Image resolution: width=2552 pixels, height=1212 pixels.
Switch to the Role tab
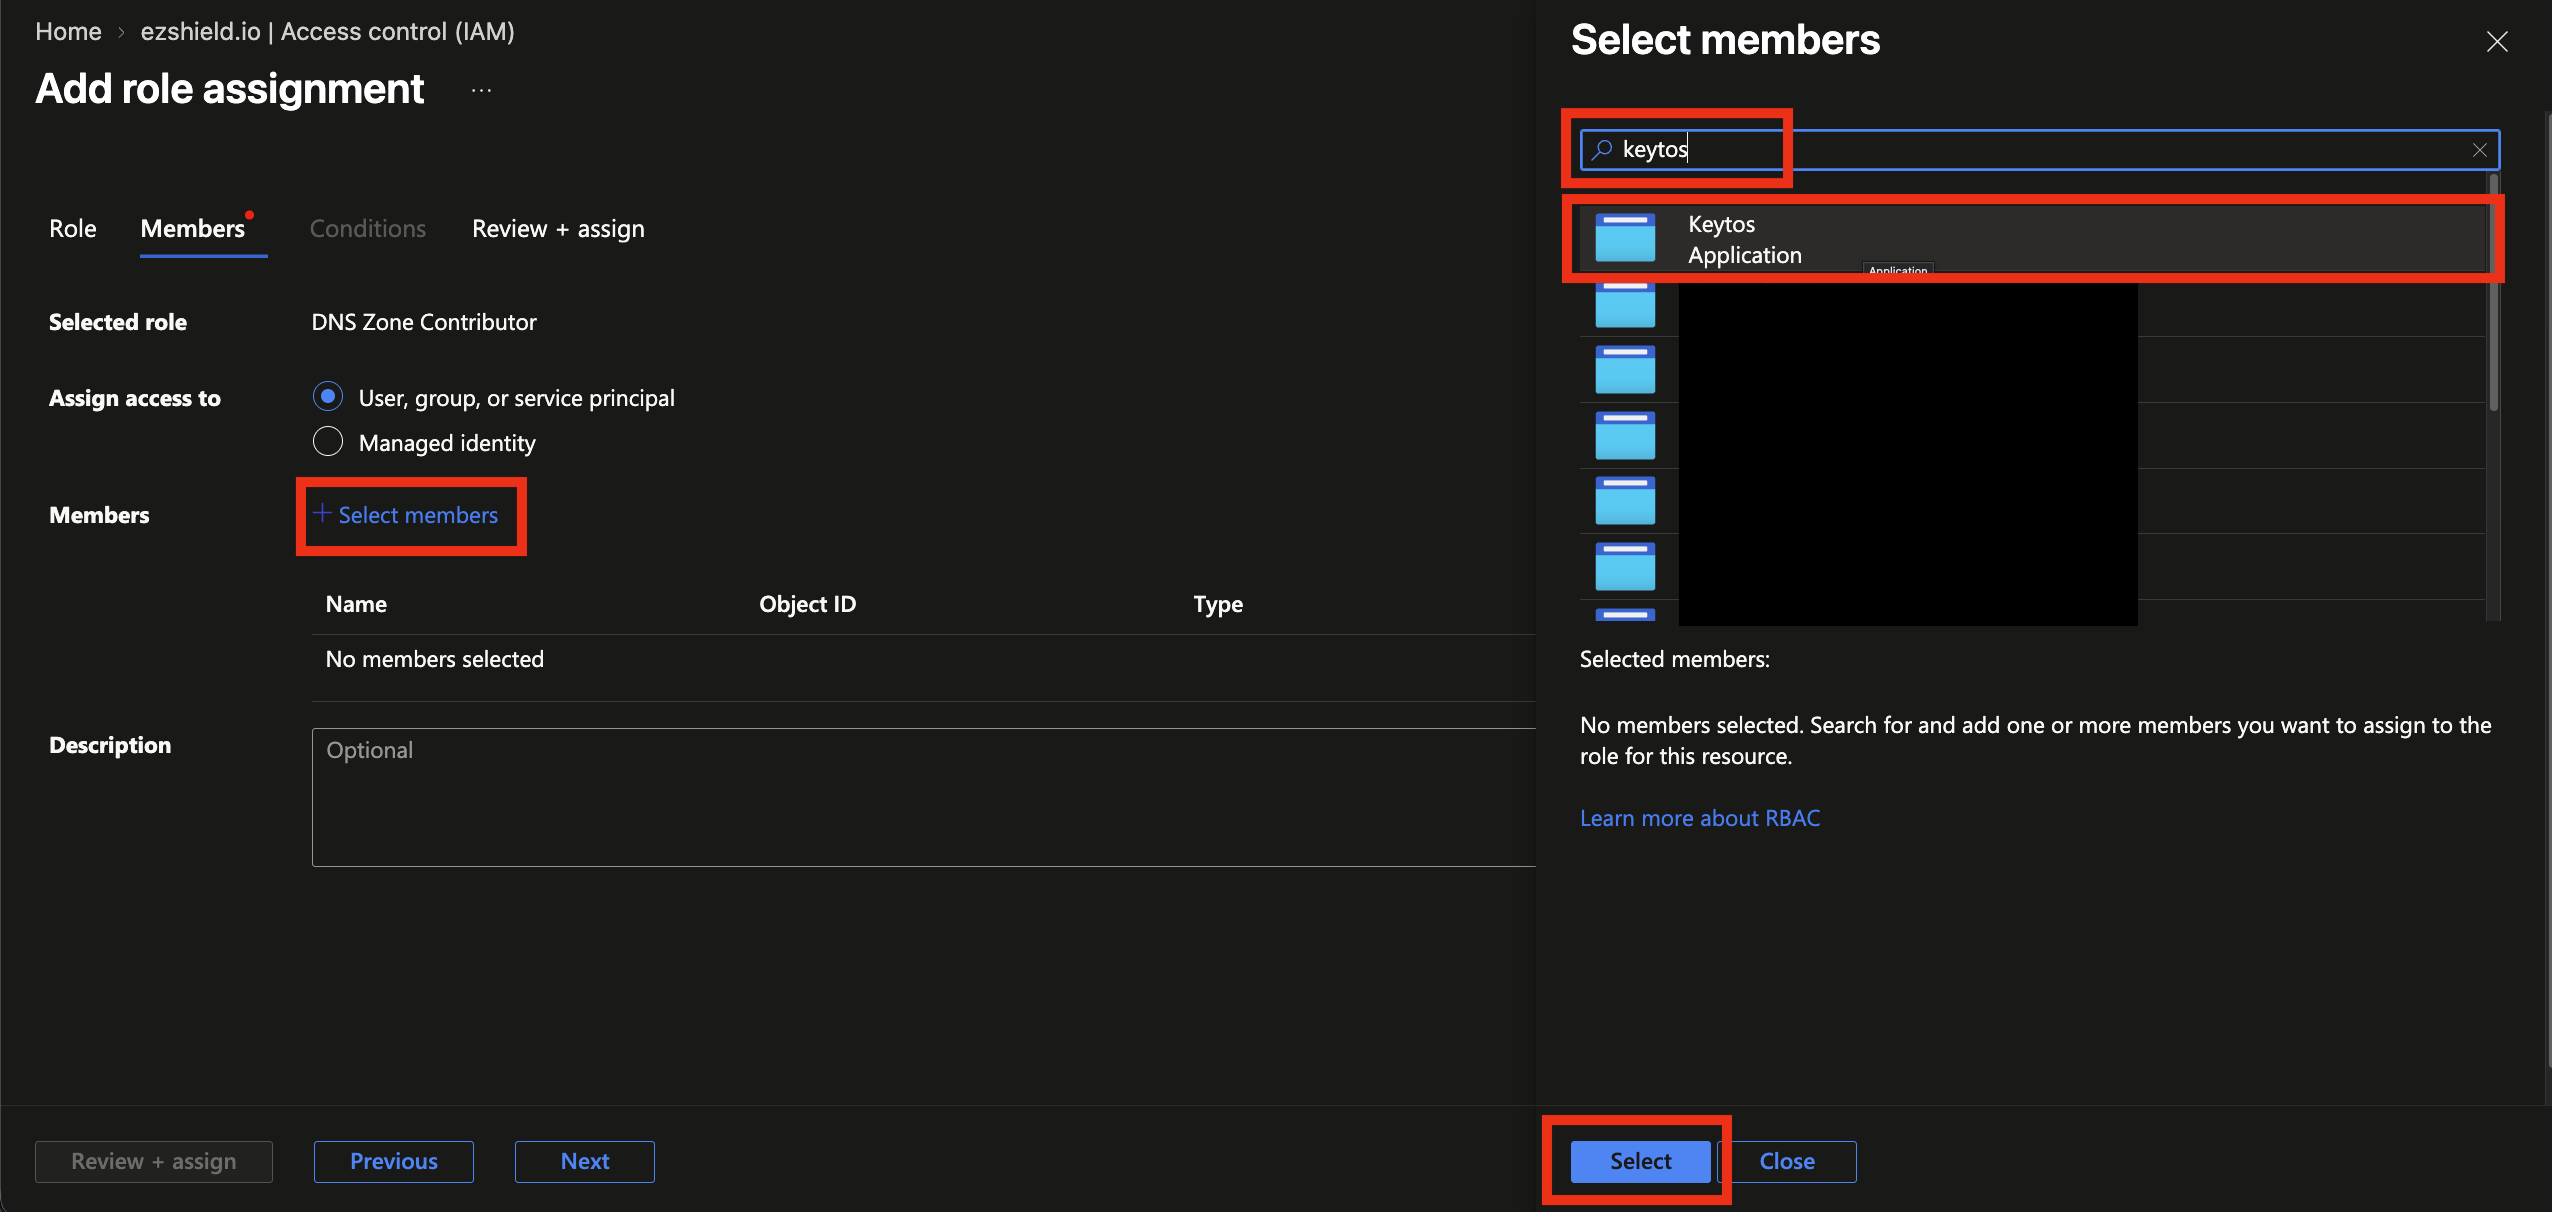(73, 229)
